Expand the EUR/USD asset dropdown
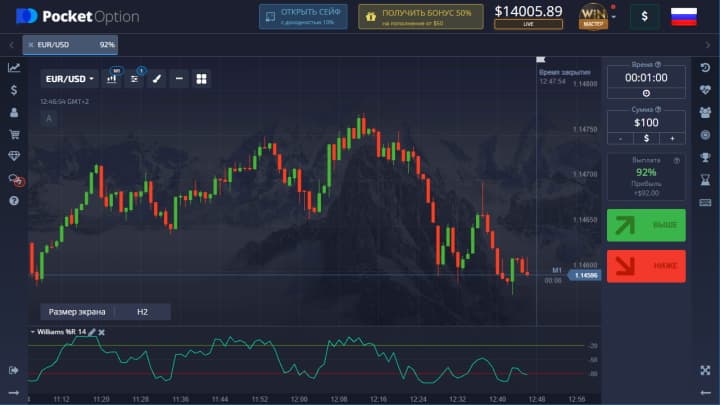720x405 pixels. tap(70, 78)
